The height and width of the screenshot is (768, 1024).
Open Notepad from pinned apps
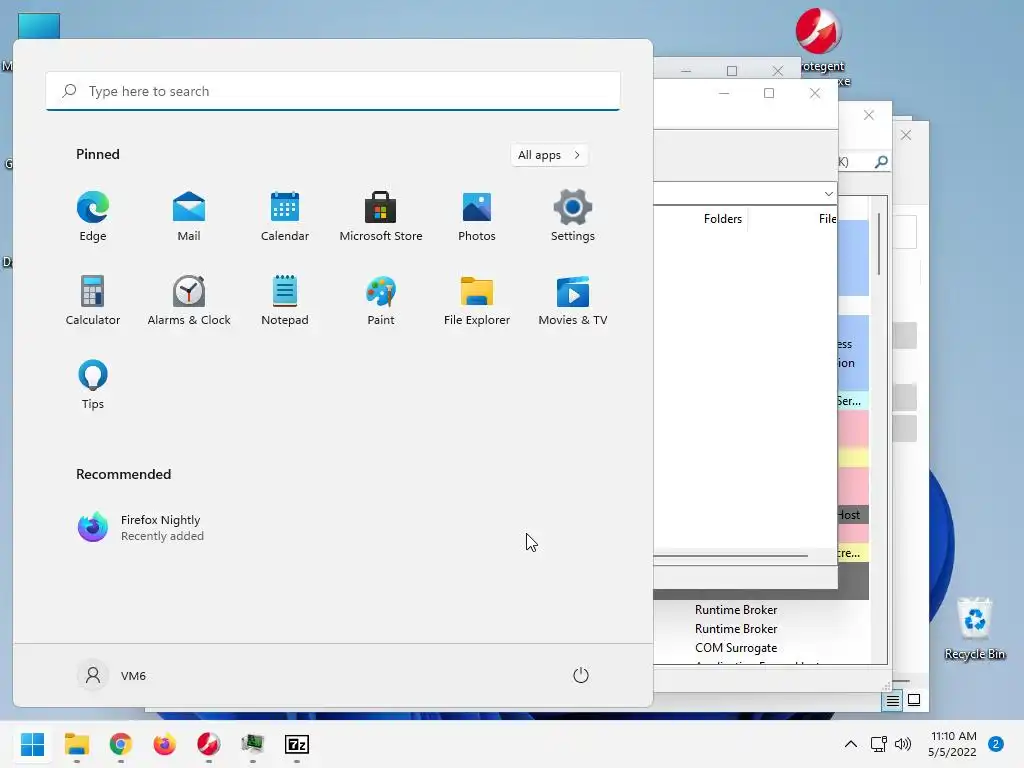coord(285,300)
